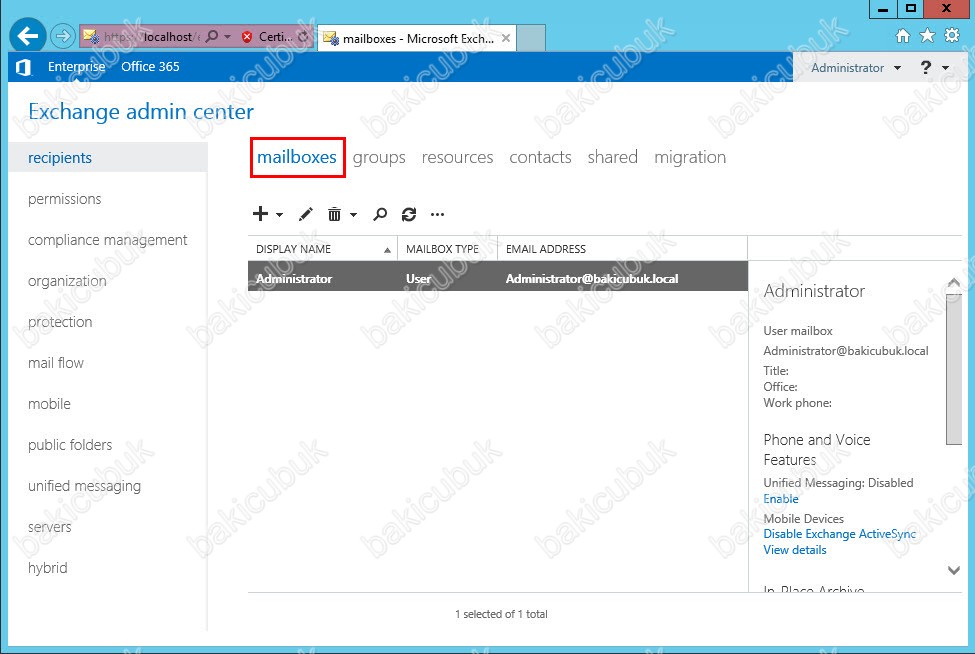Image resolution: width=975 pixels, height=654 pixels.
Task: Click the browser forward arrow
Action: pos(63,36)
